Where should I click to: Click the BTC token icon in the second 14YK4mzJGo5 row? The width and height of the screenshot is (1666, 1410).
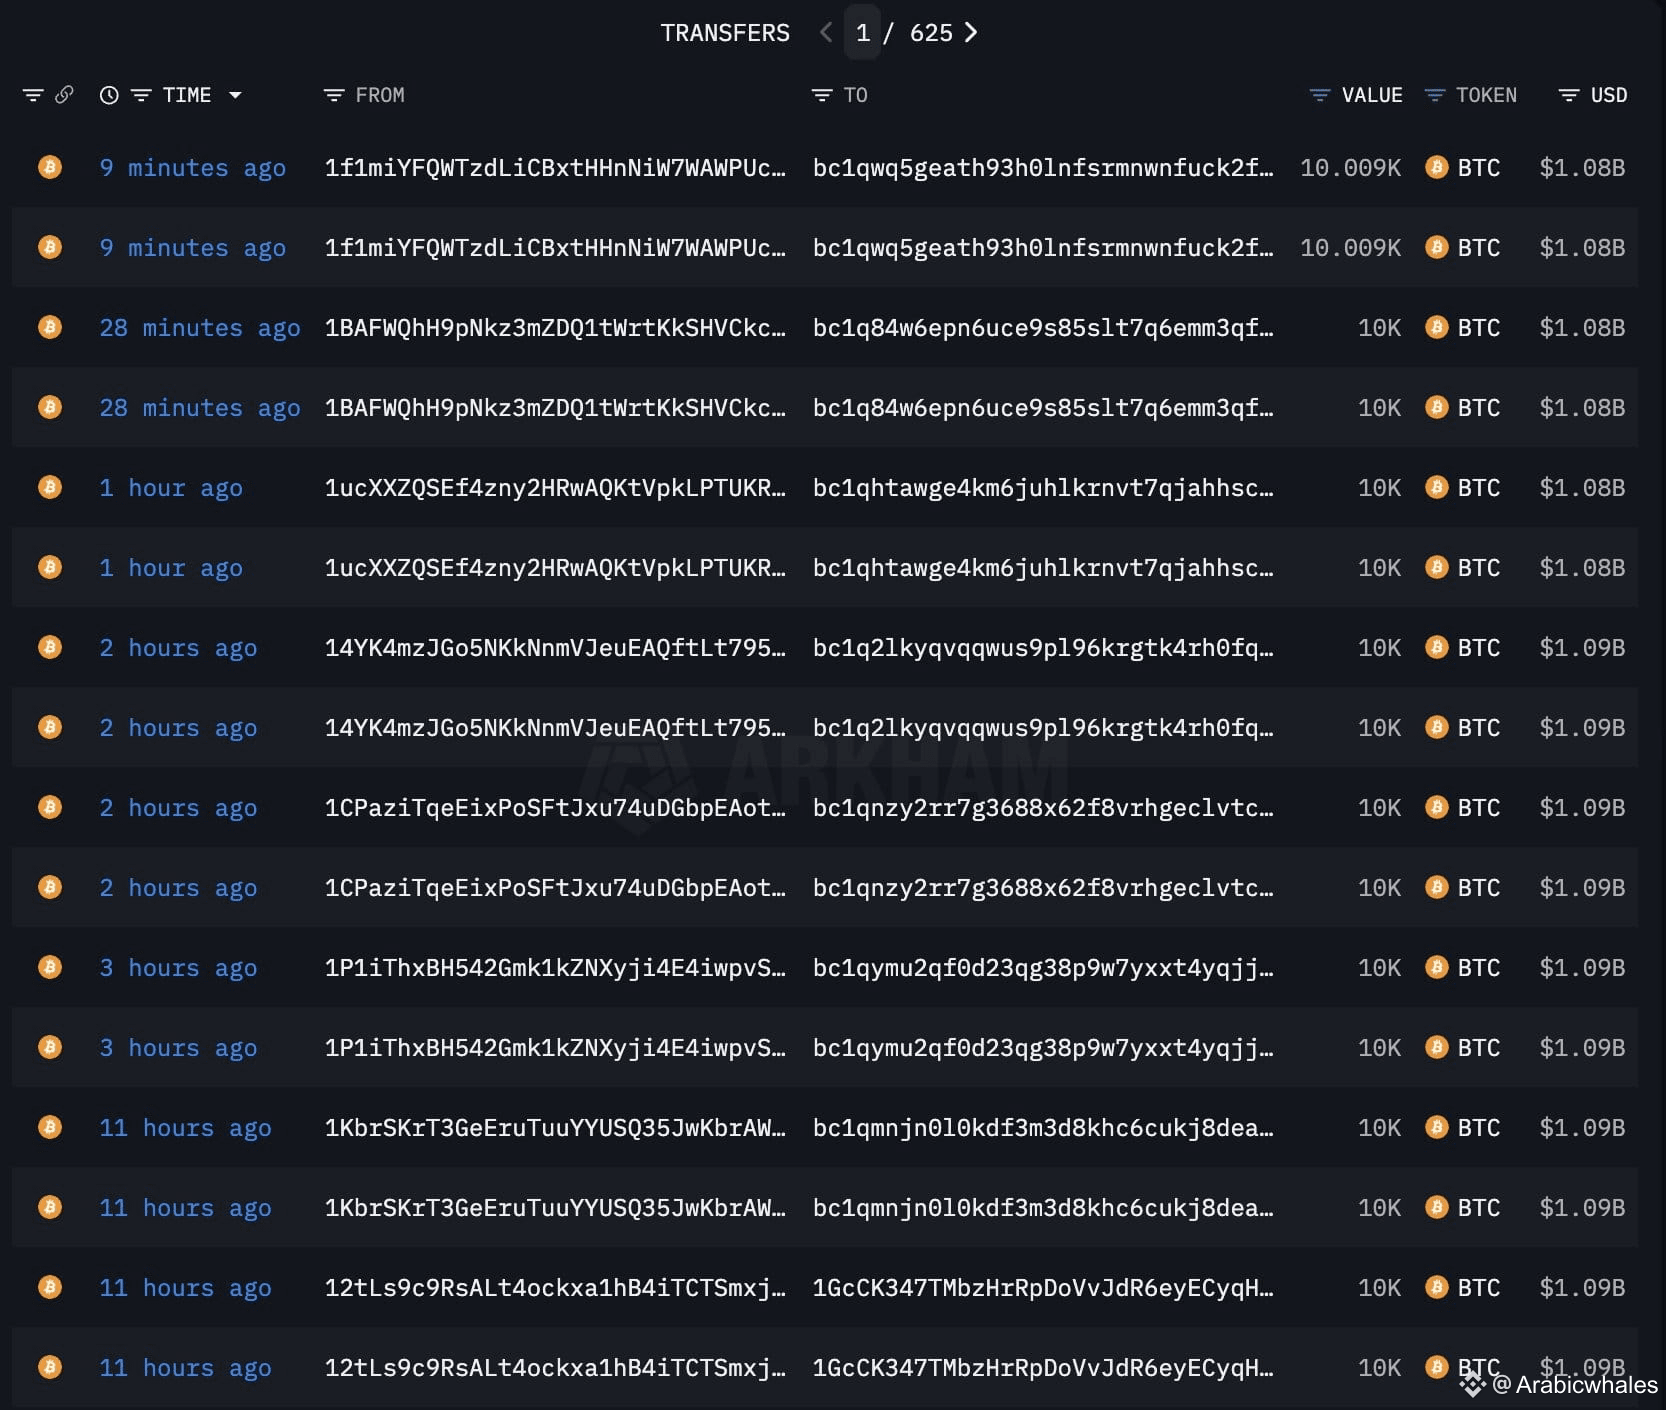coord(1437,727)
